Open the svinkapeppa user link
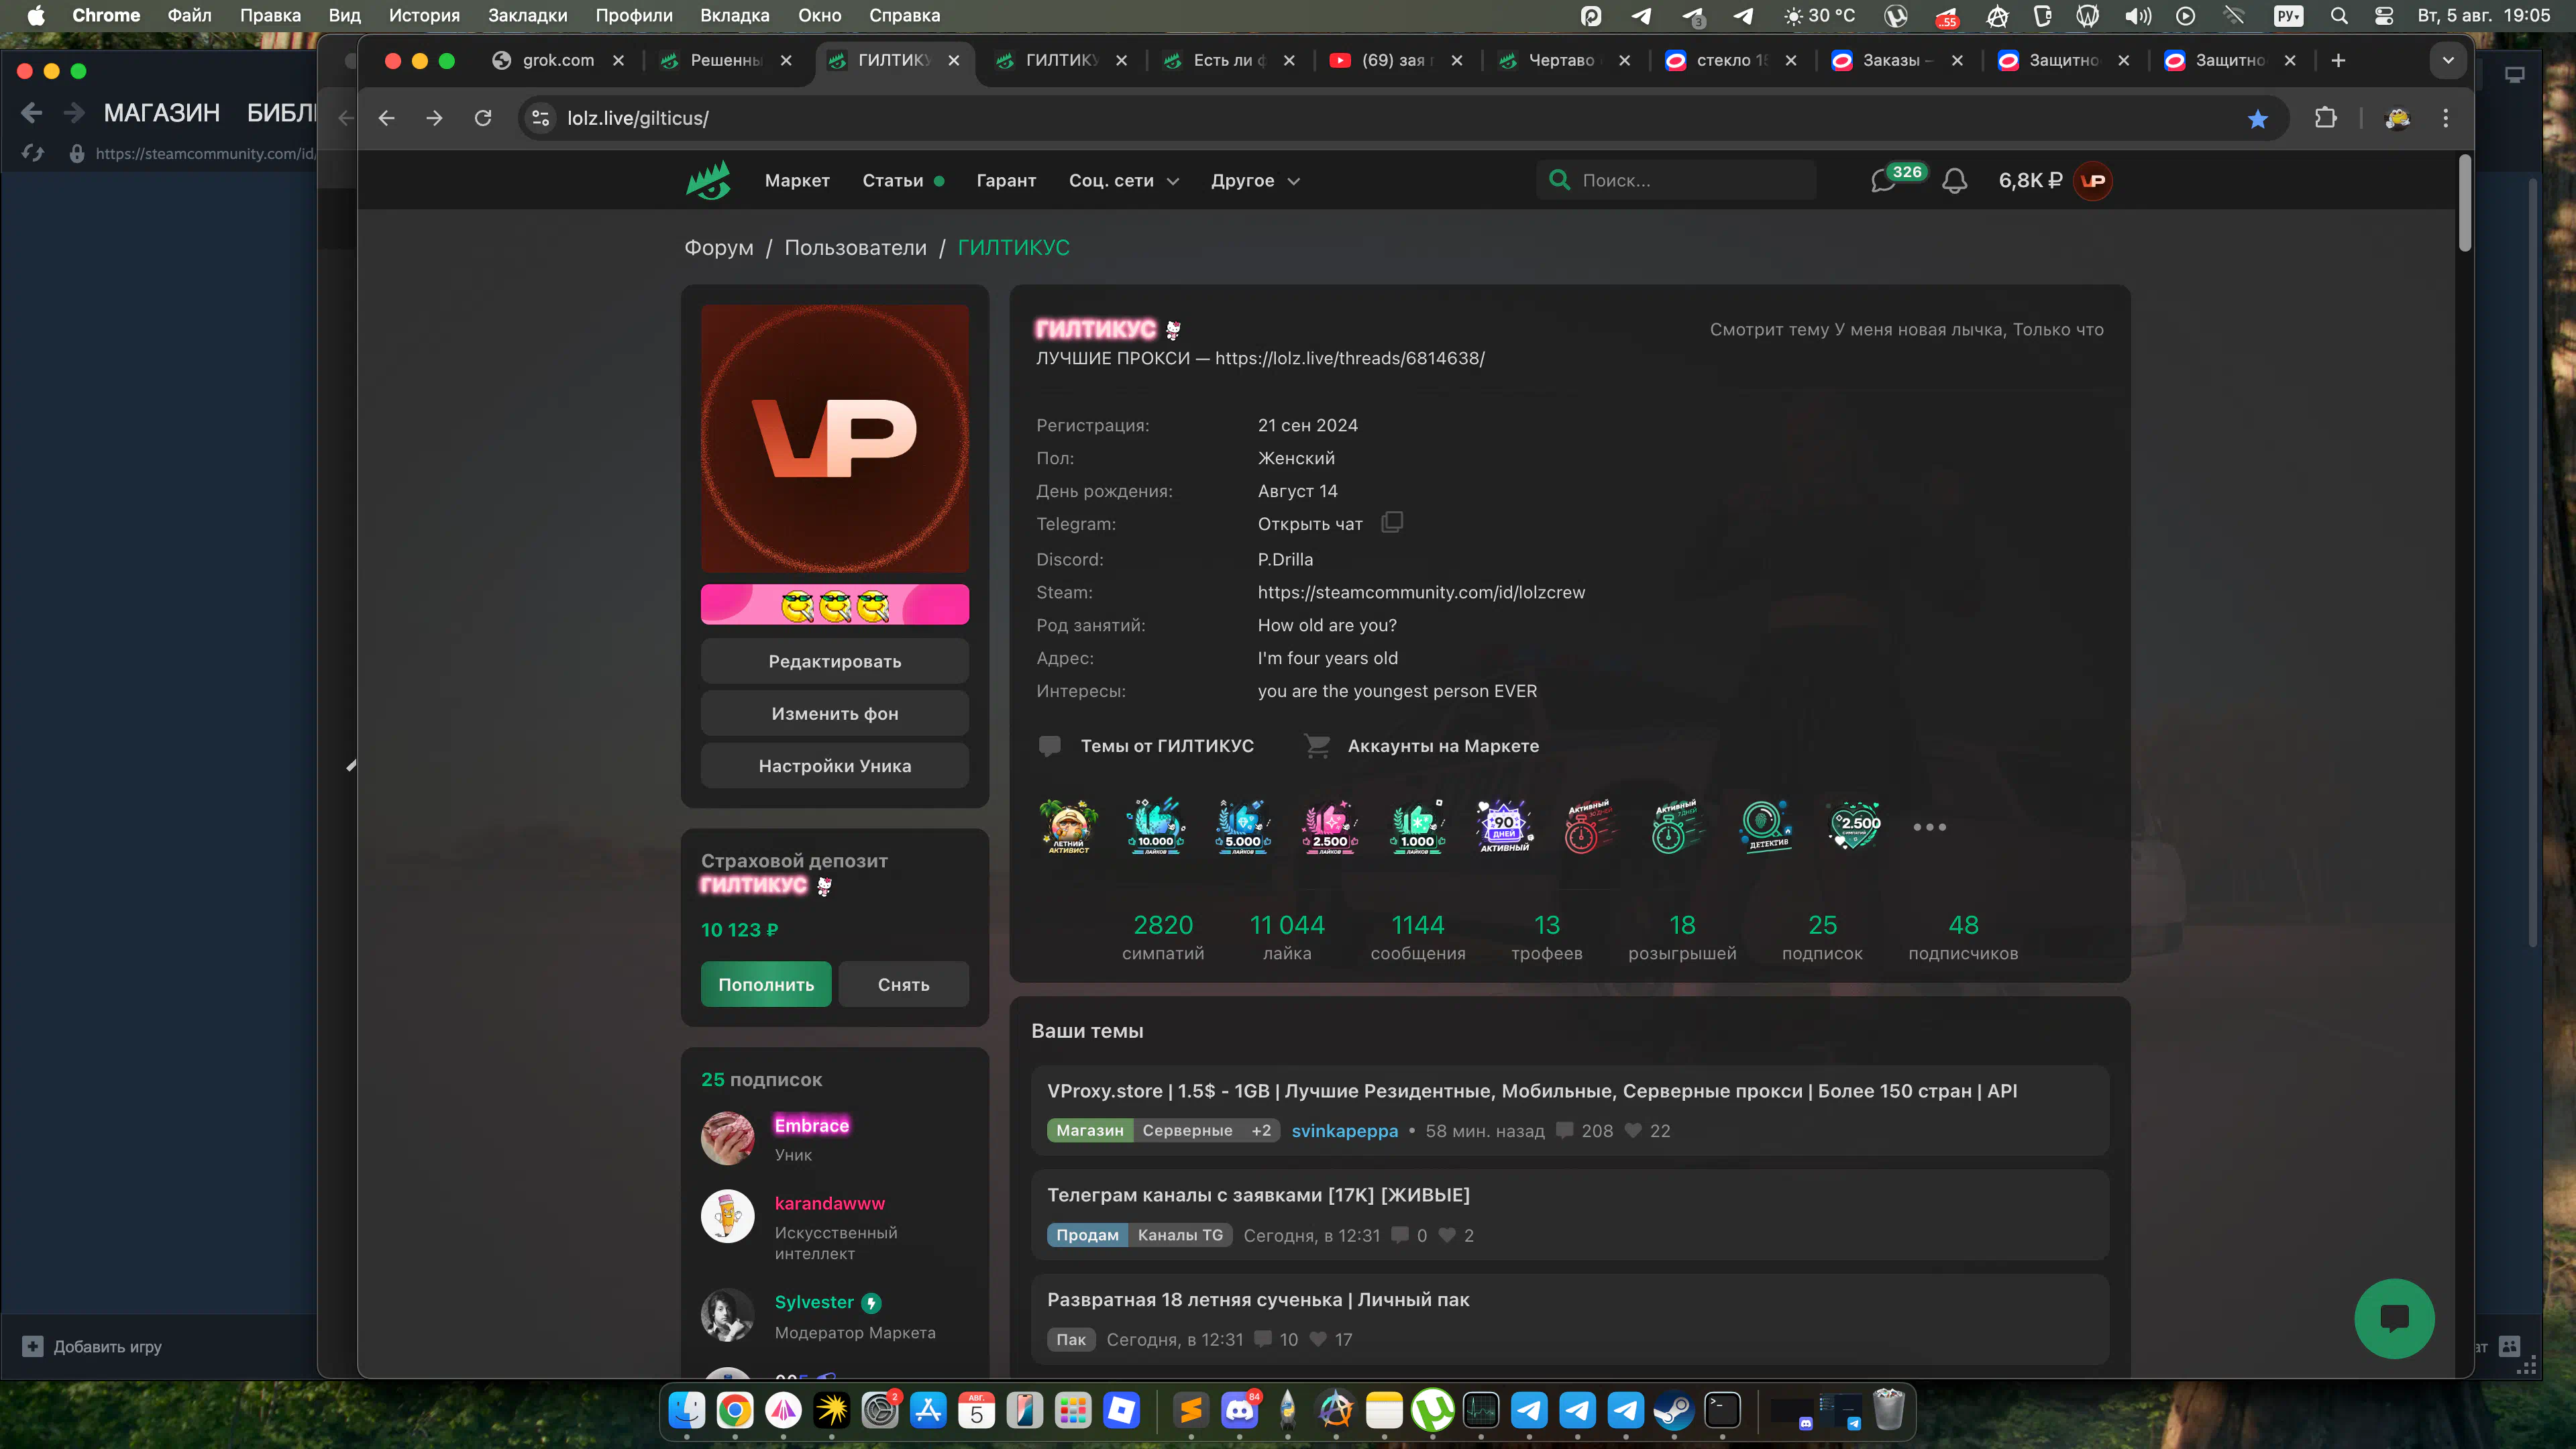The image size is (2576, 1449). tap(1344, 1131)
